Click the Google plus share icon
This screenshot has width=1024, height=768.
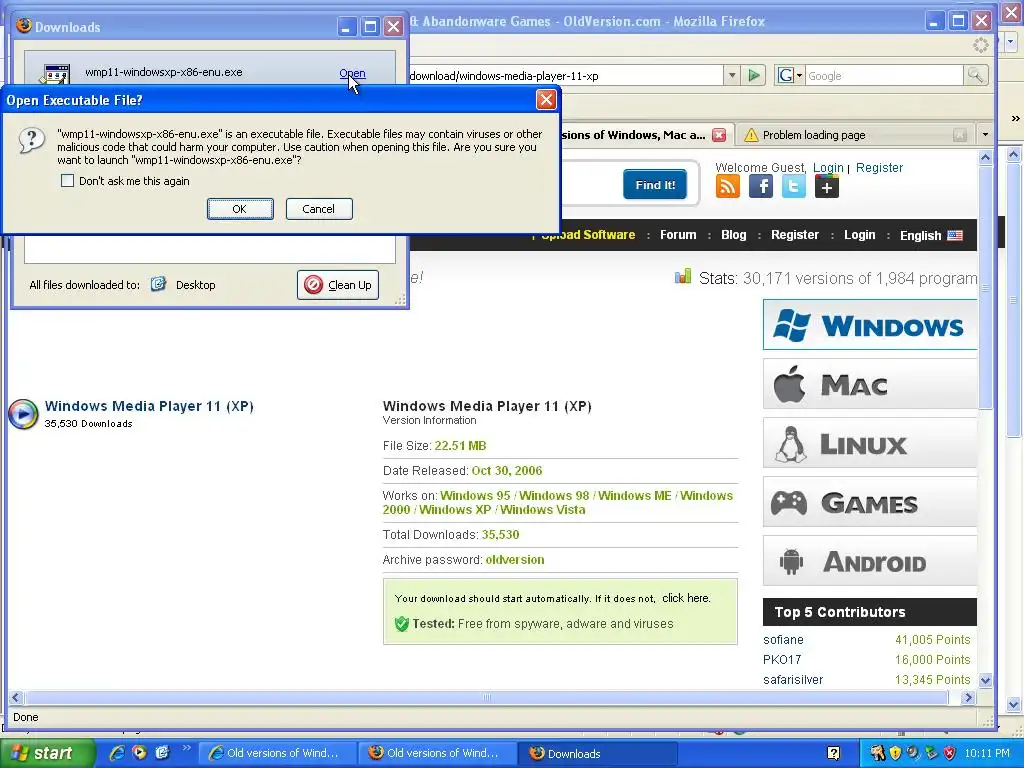pyautogui.click(x=827, y=187)
